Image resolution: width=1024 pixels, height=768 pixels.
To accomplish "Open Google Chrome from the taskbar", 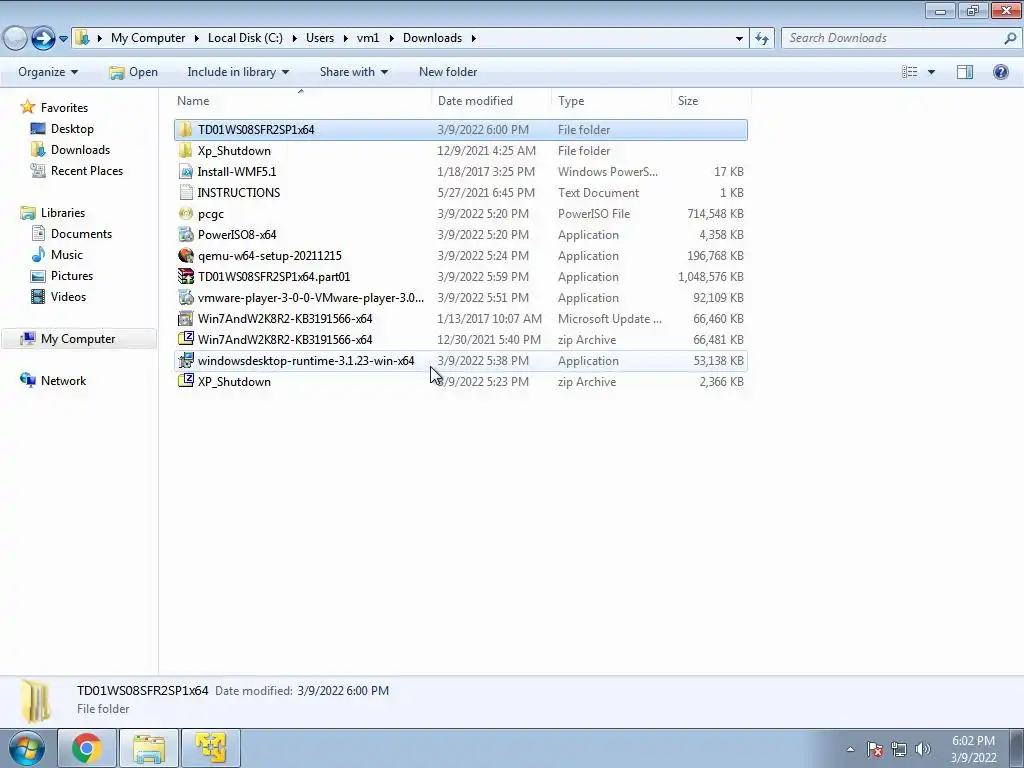I will (x=87, y=748).
